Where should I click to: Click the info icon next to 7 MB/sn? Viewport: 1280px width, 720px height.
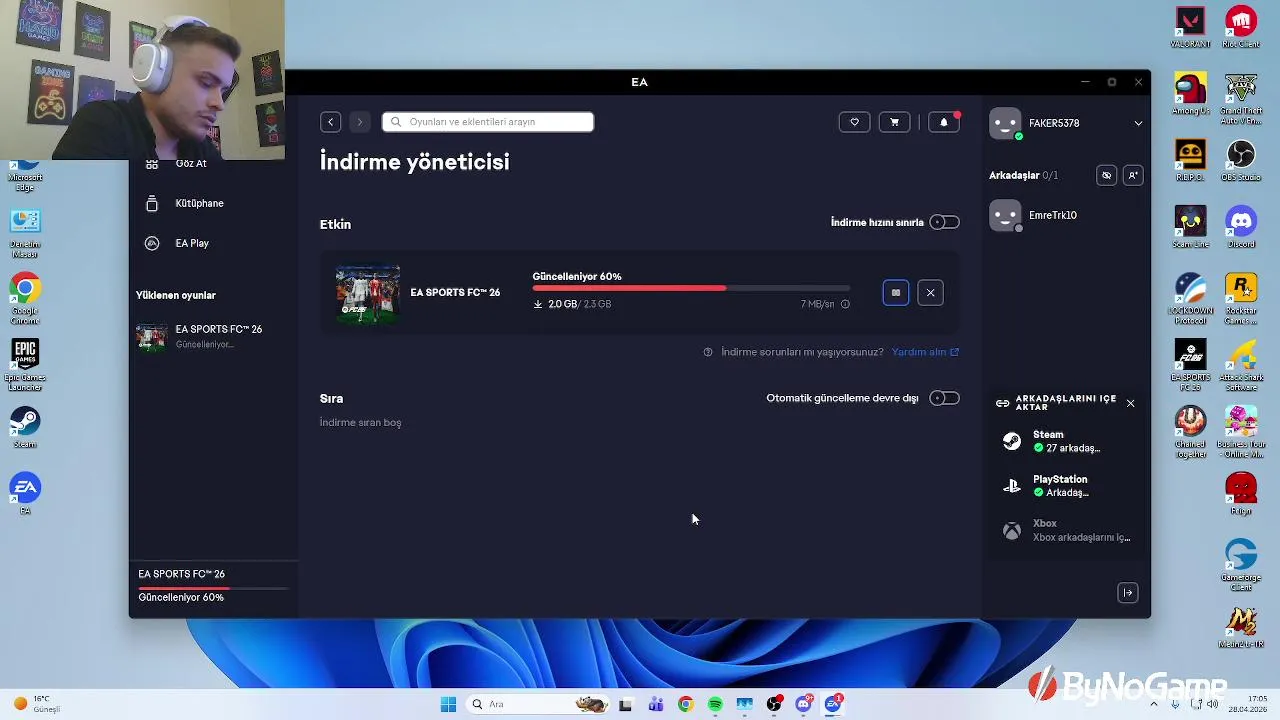pos(845,304)
